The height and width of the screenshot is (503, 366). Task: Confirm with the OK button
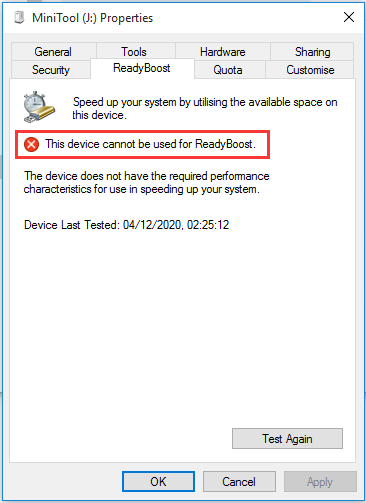pyautogui.click(x=158, y=481)
